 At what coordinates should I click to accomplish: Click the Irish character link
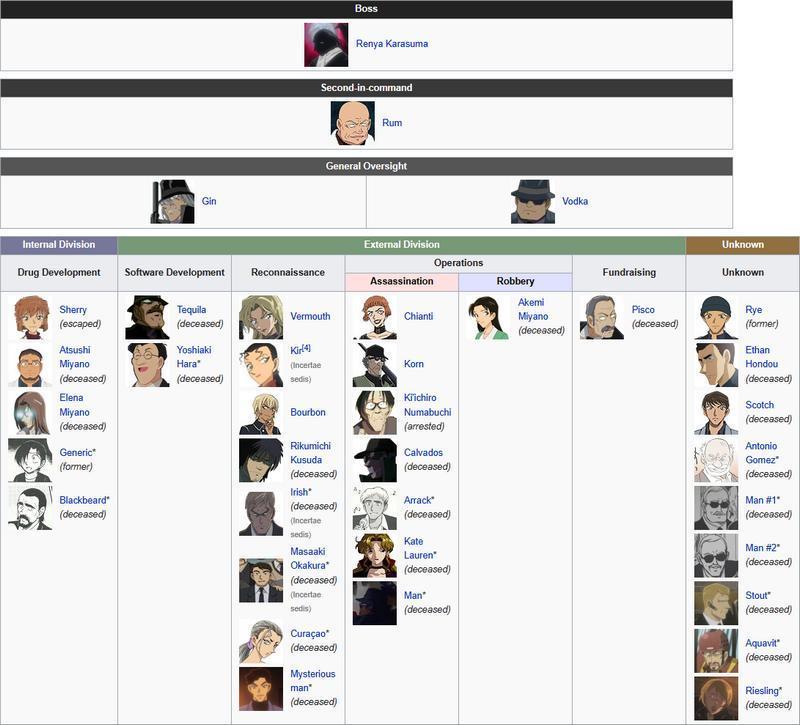coord(299,492)
